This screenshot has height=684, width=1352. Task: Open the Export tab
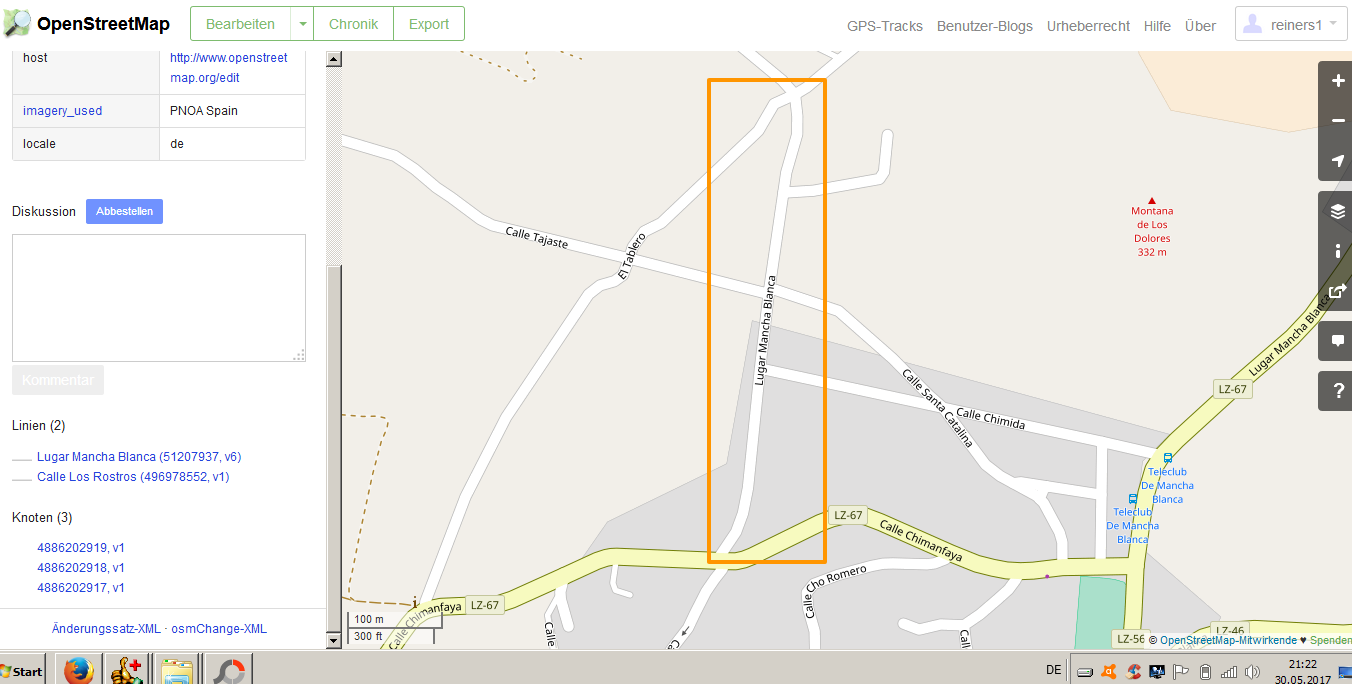(x=429, y=24)
